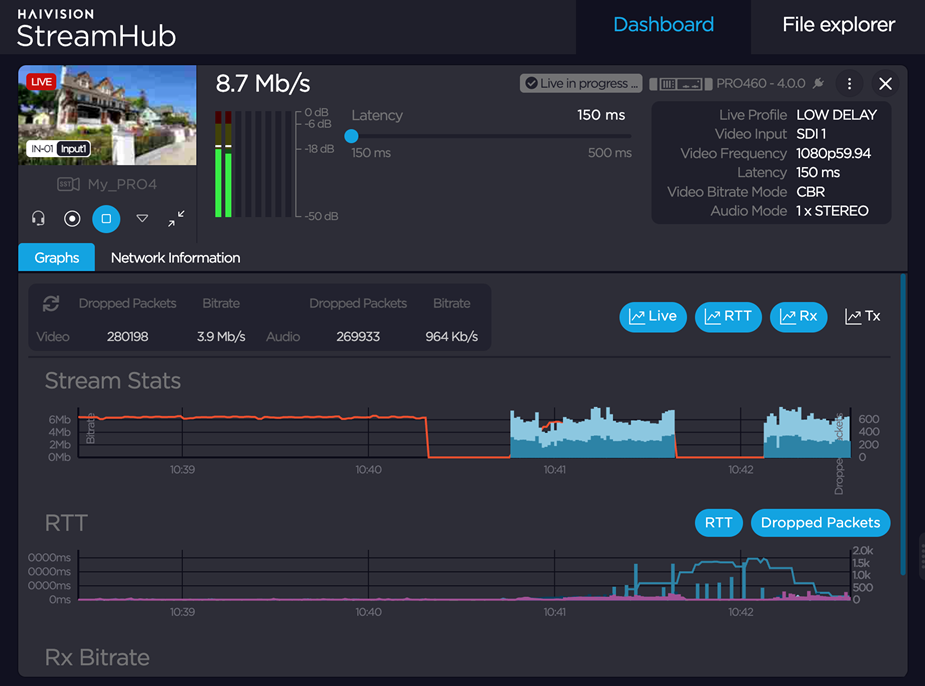This screenshot has width=925, height=686.
Task: Toggle the Rx graph display
Action: [x=798, y=317]
